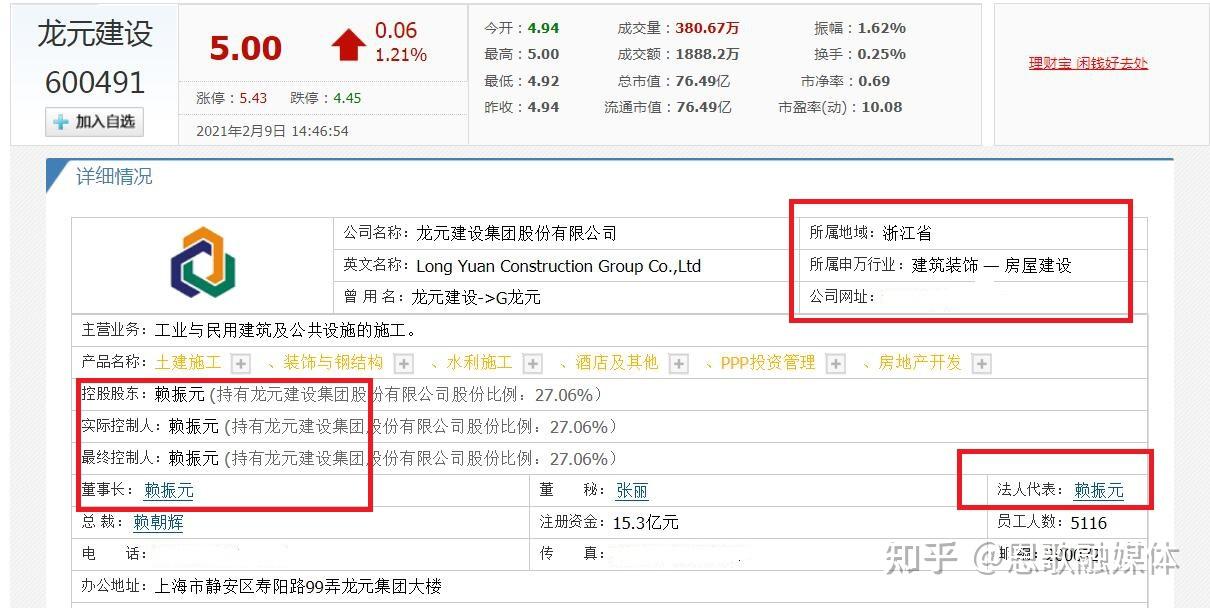Viewport: 1210px width, 608px height.
Task: Click the 员工人数 5116 value
Action: tap(1089, 522)
